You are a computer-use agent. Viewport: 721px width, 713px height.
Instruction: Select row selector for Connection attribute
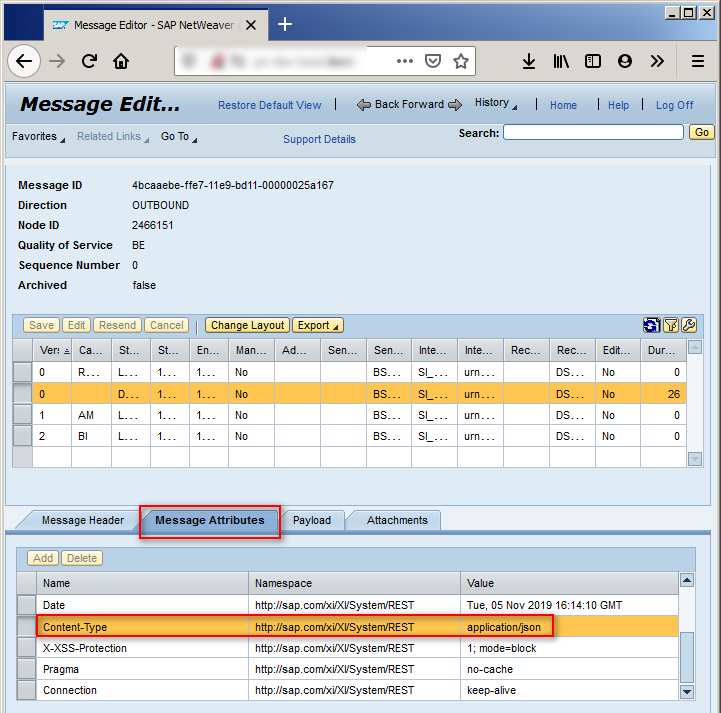click(x=26, y=690)
